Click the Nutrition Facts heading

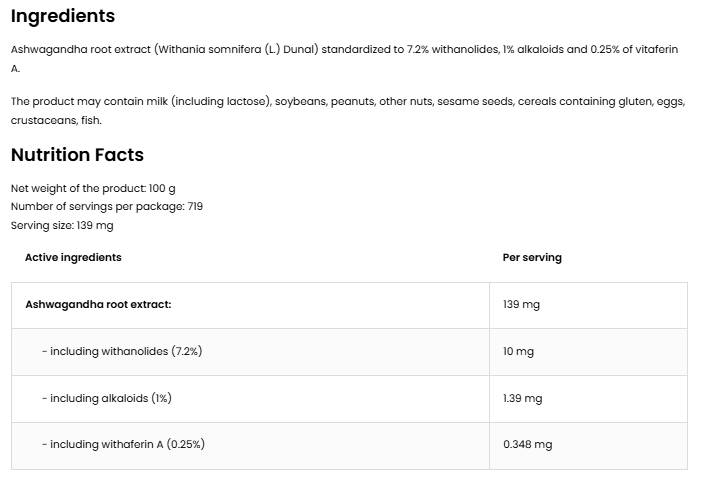pos(77,155)
